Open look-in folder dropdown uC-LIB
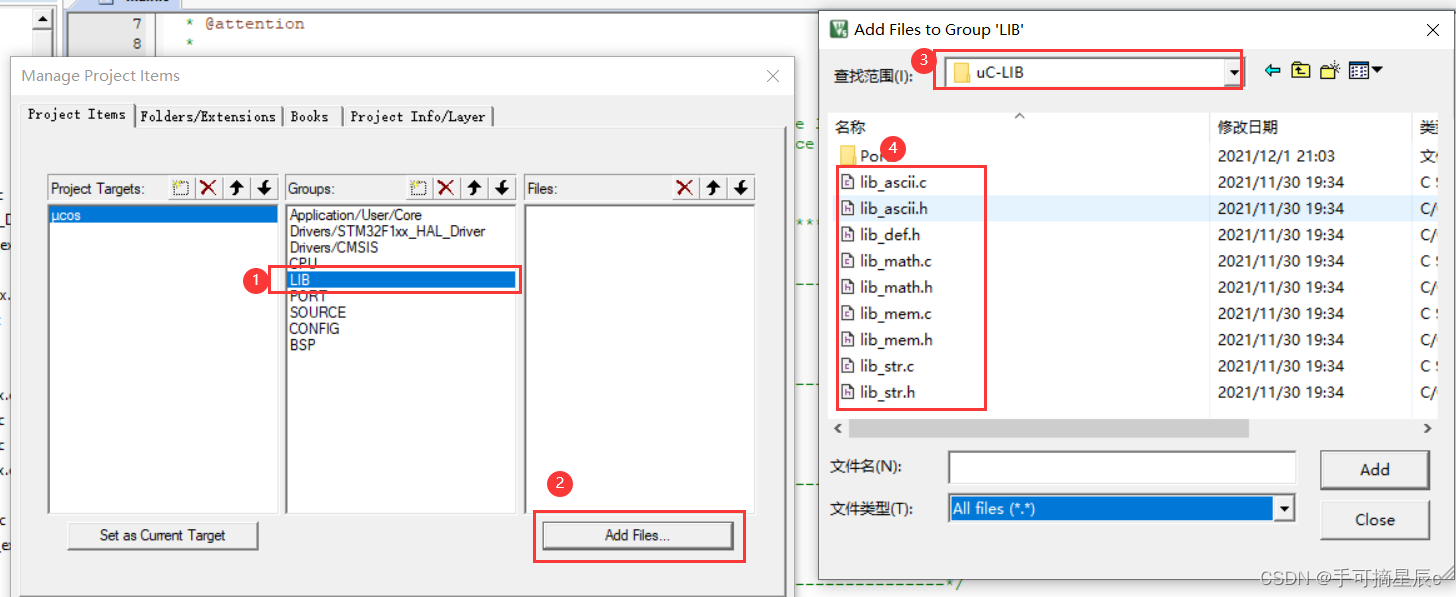This screenshot has height=597, width=1456. tap(1234, 73)
